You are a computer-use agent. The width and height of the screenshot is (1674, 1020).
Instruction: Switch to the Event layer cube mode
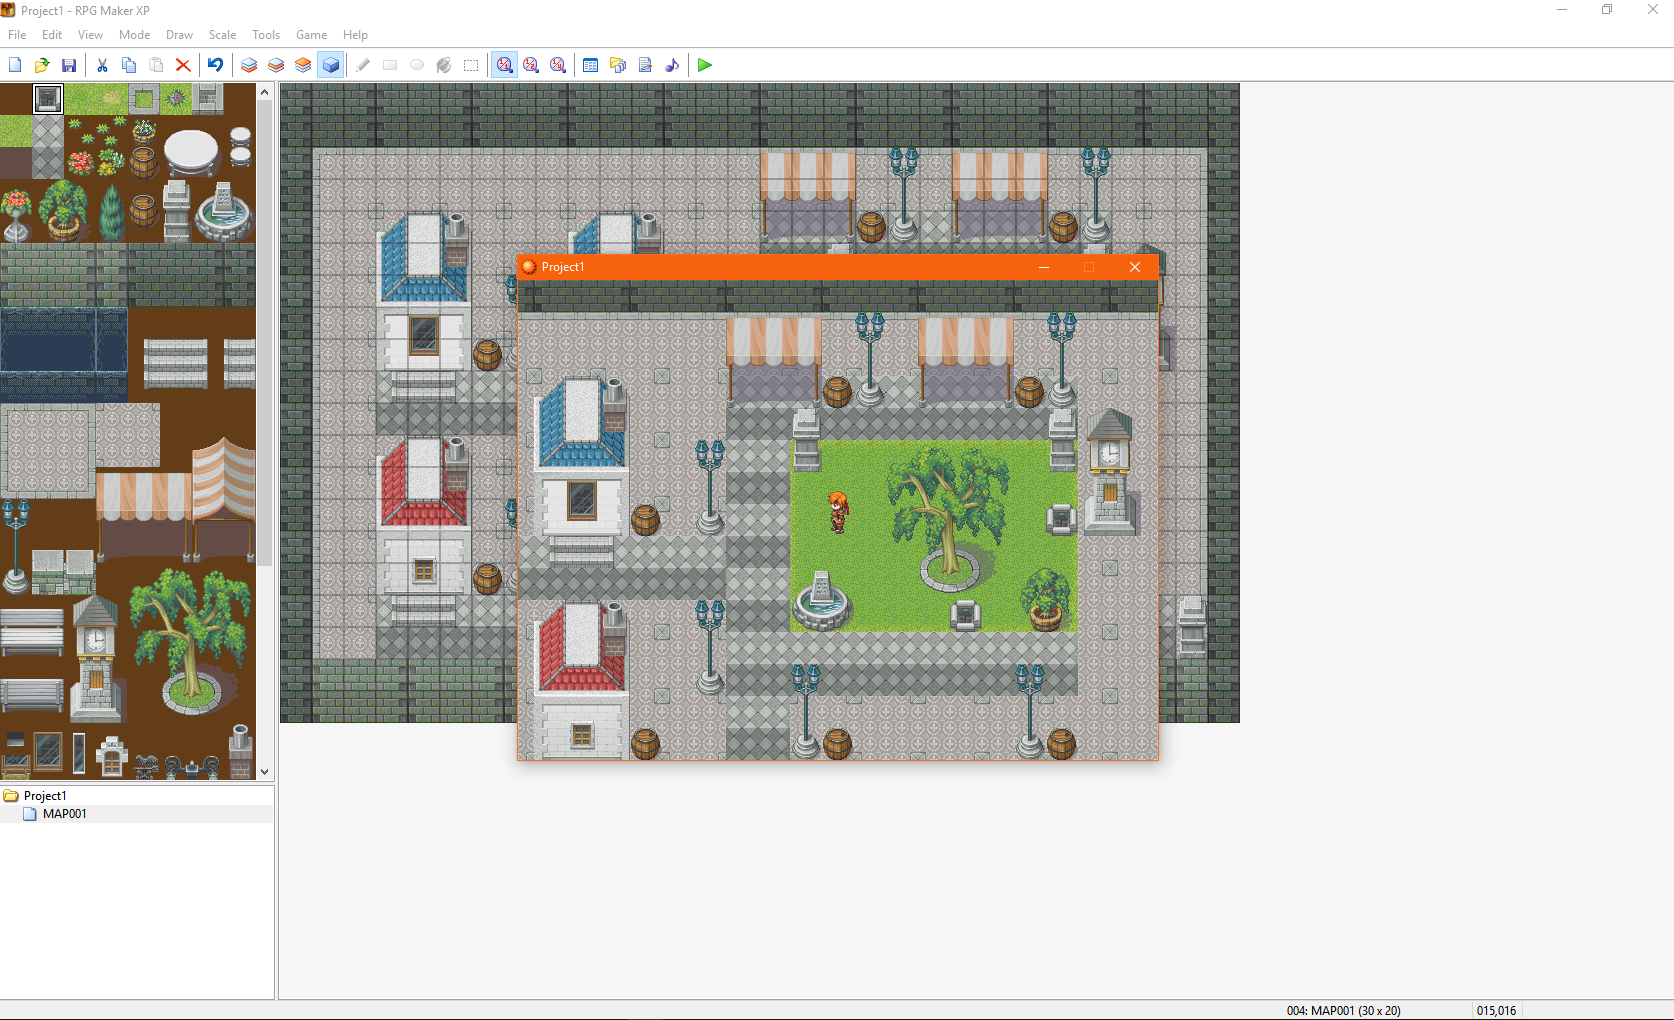(x=331, y=65)
